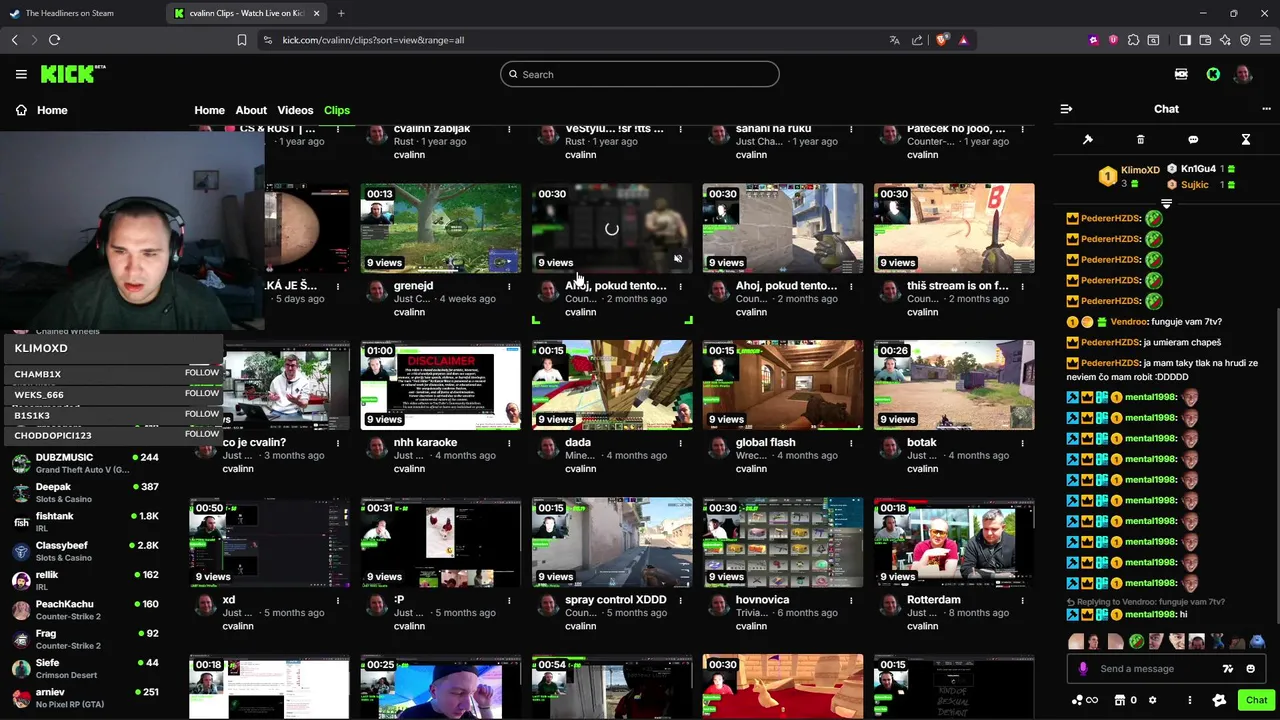Open the options menu for Rotterdam clip
Image resolution: width=1280 pixels, height=720 pixels.
tap(1022, 600)
